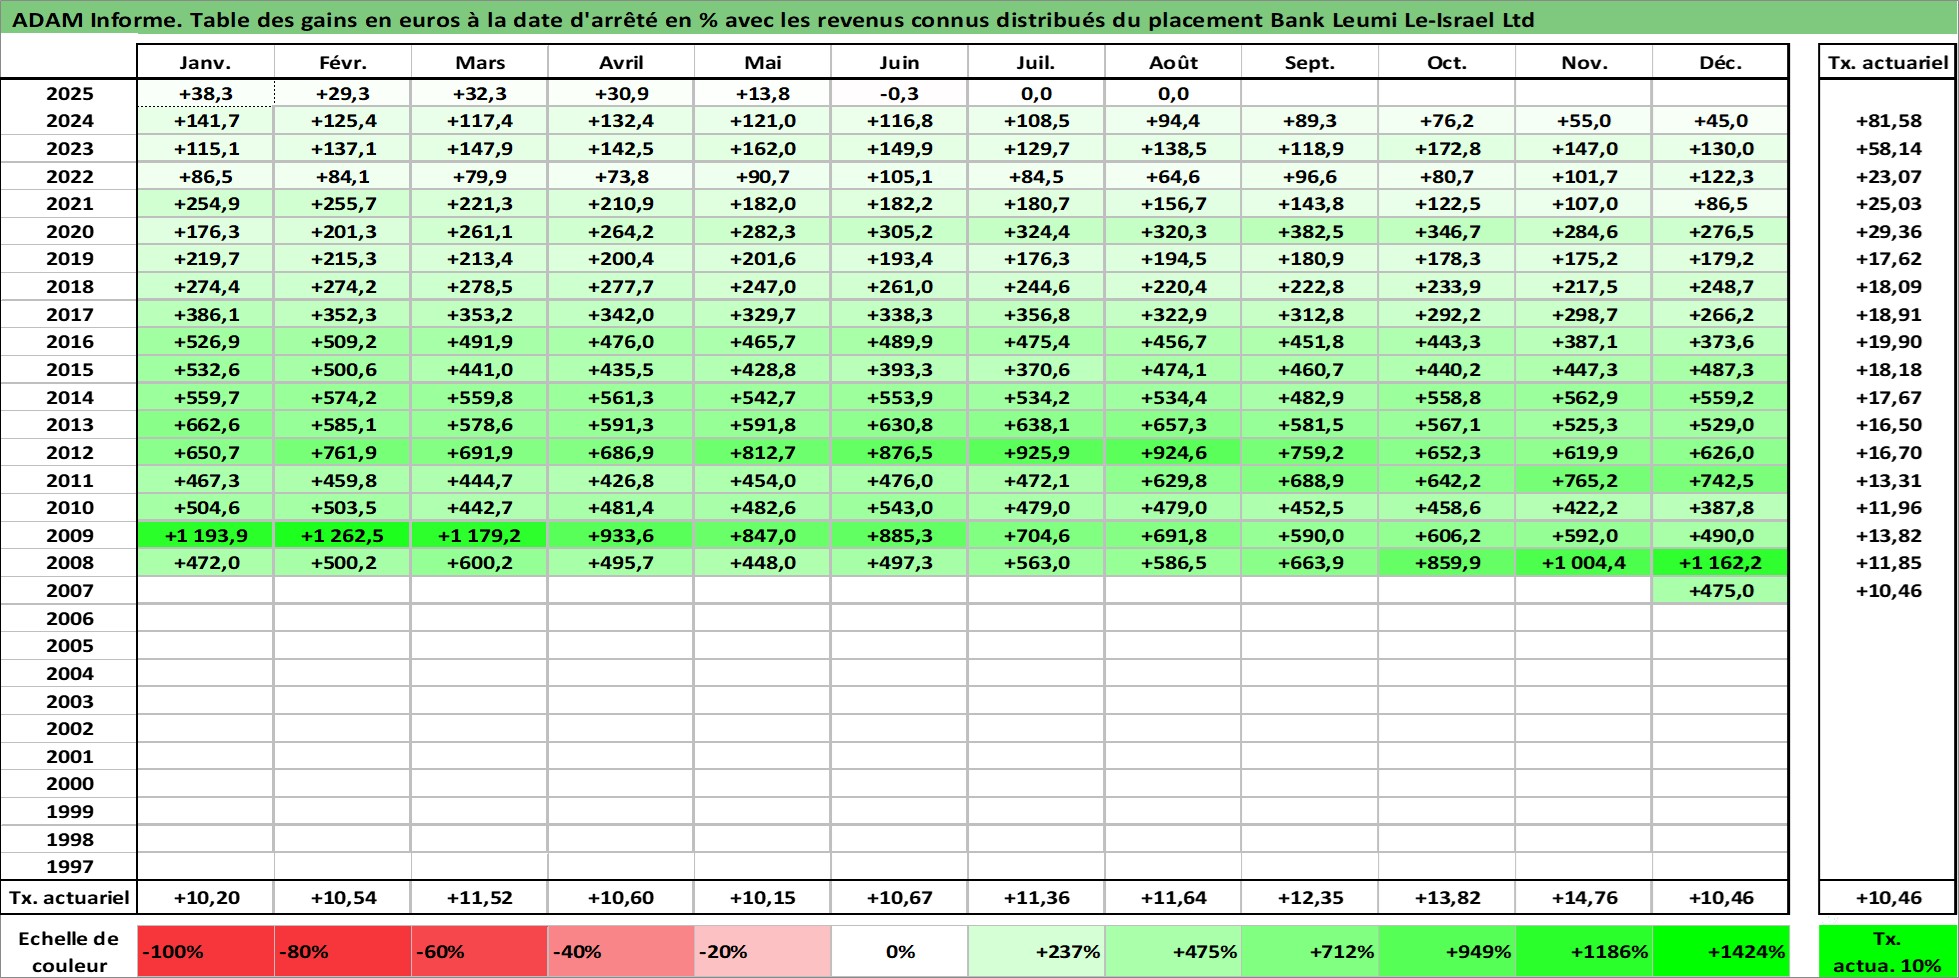Select the 0% white swatch
Screen dimensions: 1959x978
pyautogui.click(x=899, y=951)
